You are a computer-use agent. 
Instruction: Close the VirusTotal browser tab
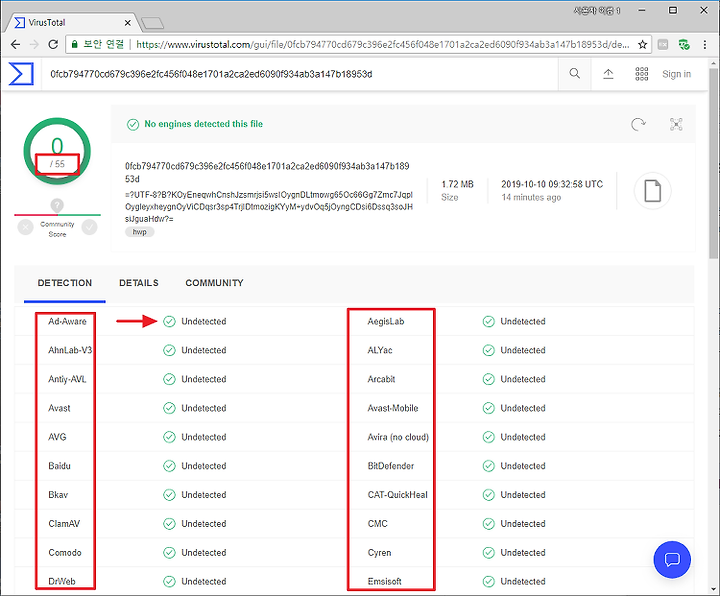[x=128, y=22]
